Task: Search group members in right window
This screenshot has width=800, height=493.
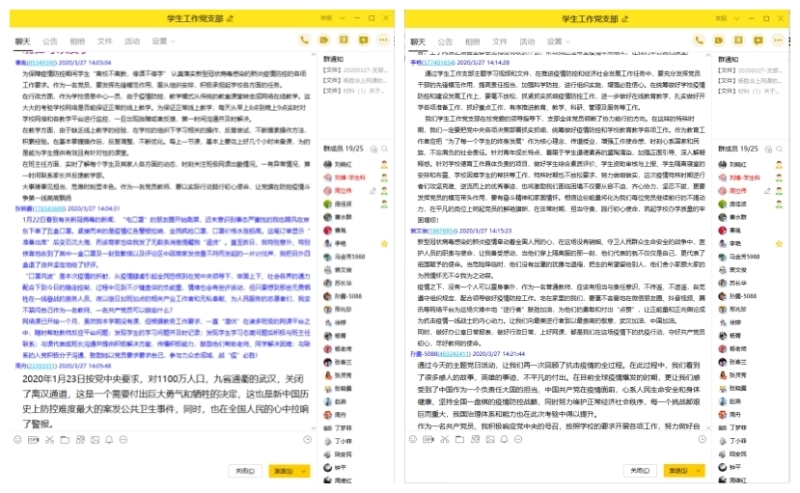Action: tap(780, 149)
